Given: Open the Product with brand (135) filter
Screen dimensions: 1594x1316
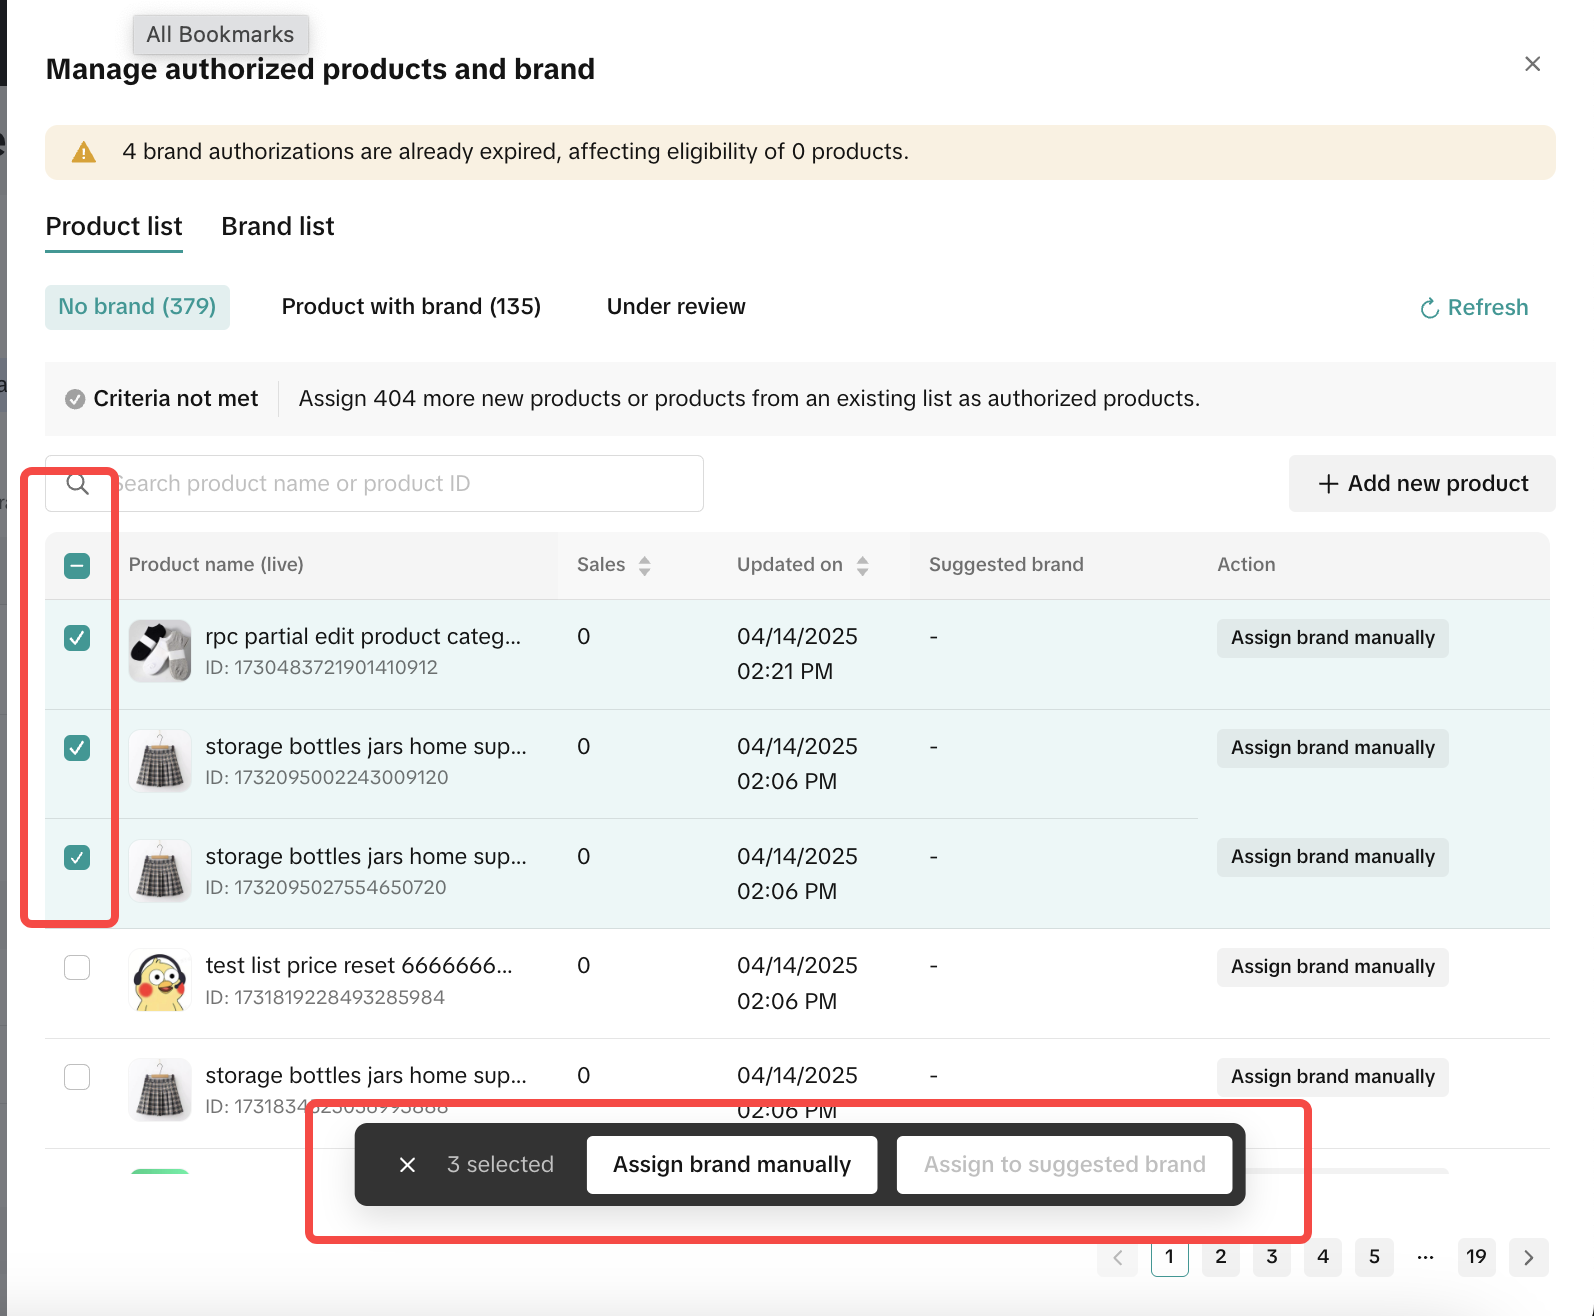Looking at the screenshot, I should pyautogui.click(x=411, y=307).
